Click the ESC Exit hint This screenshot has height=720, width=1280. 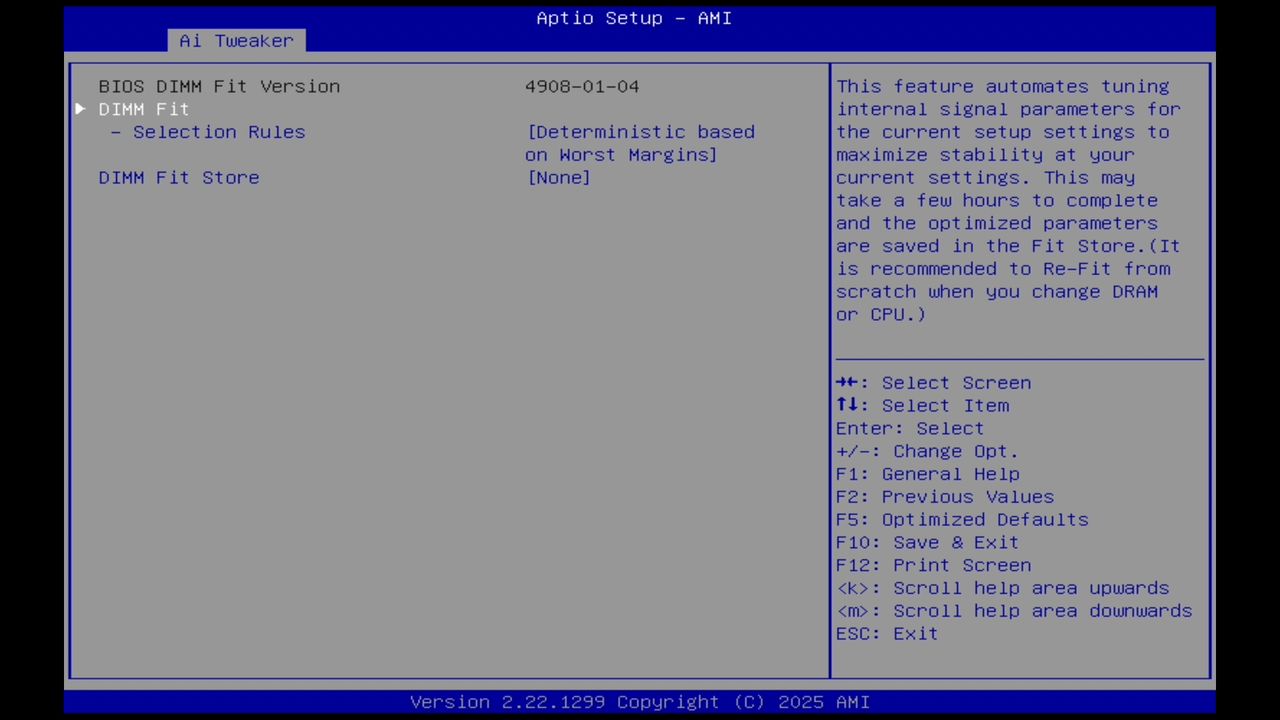click(x=886, y=633)
